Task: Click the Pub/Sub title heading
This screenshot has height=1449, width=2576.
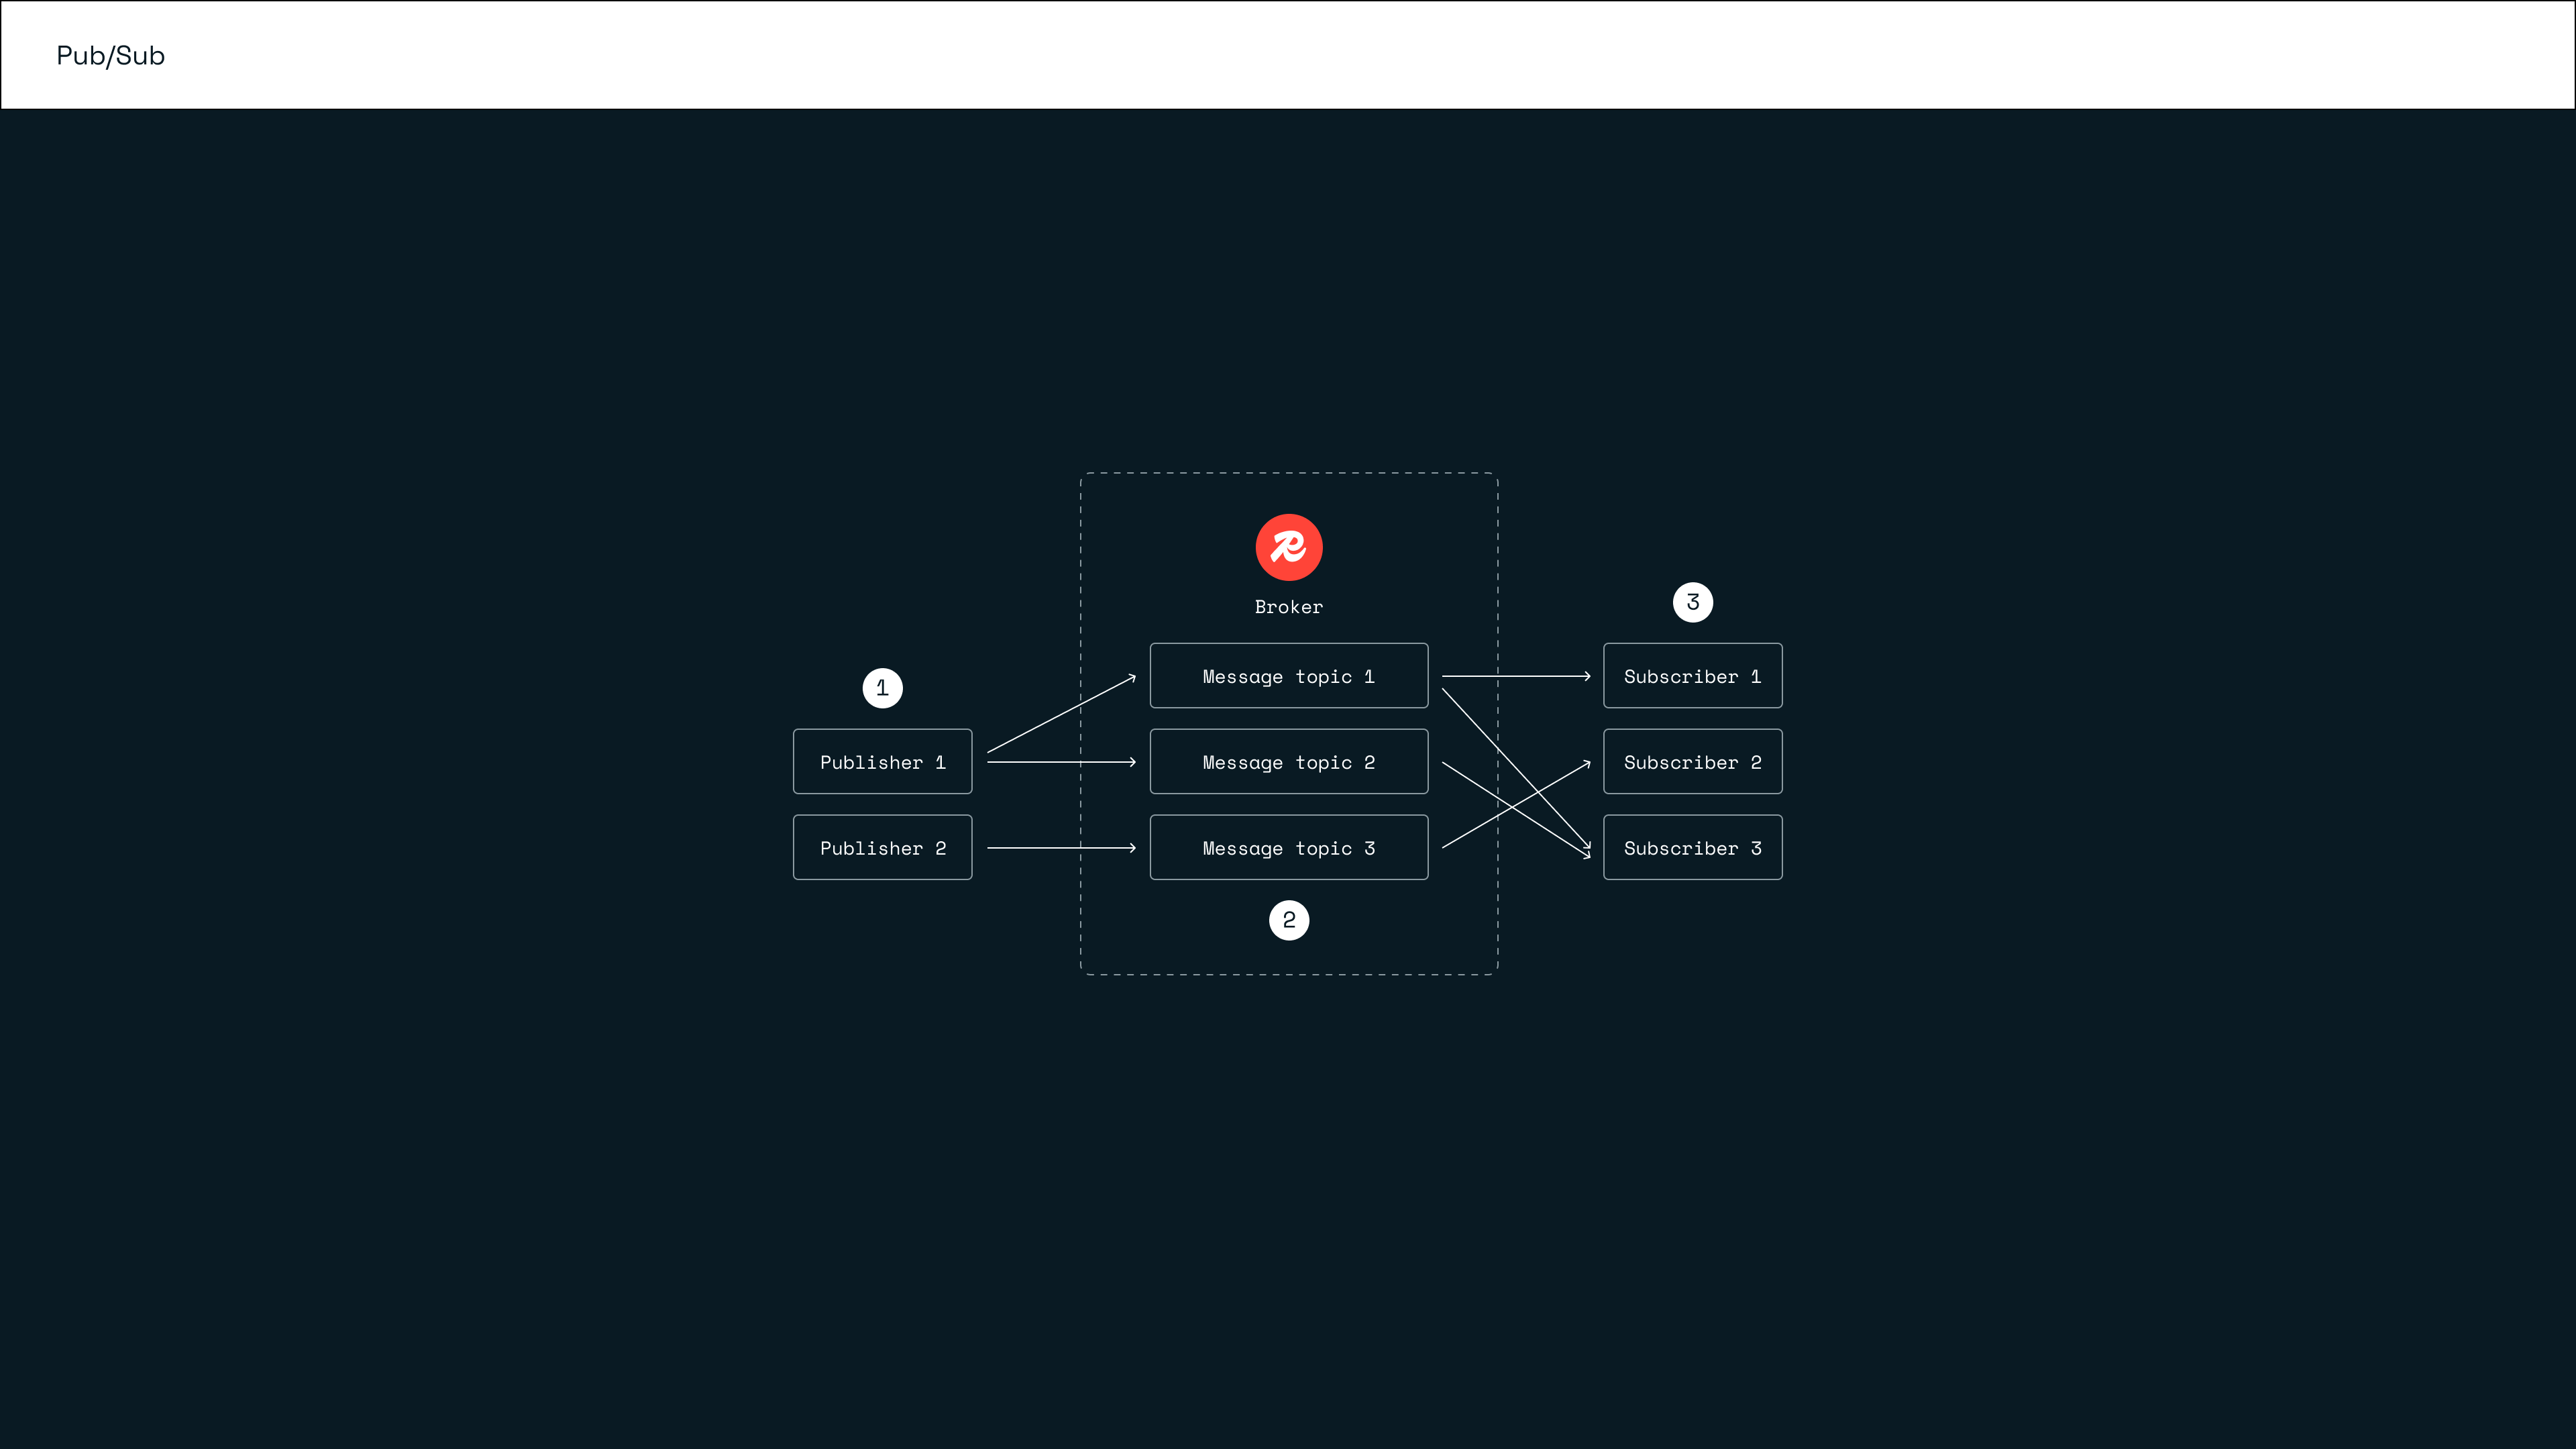Action: (110, 56)
